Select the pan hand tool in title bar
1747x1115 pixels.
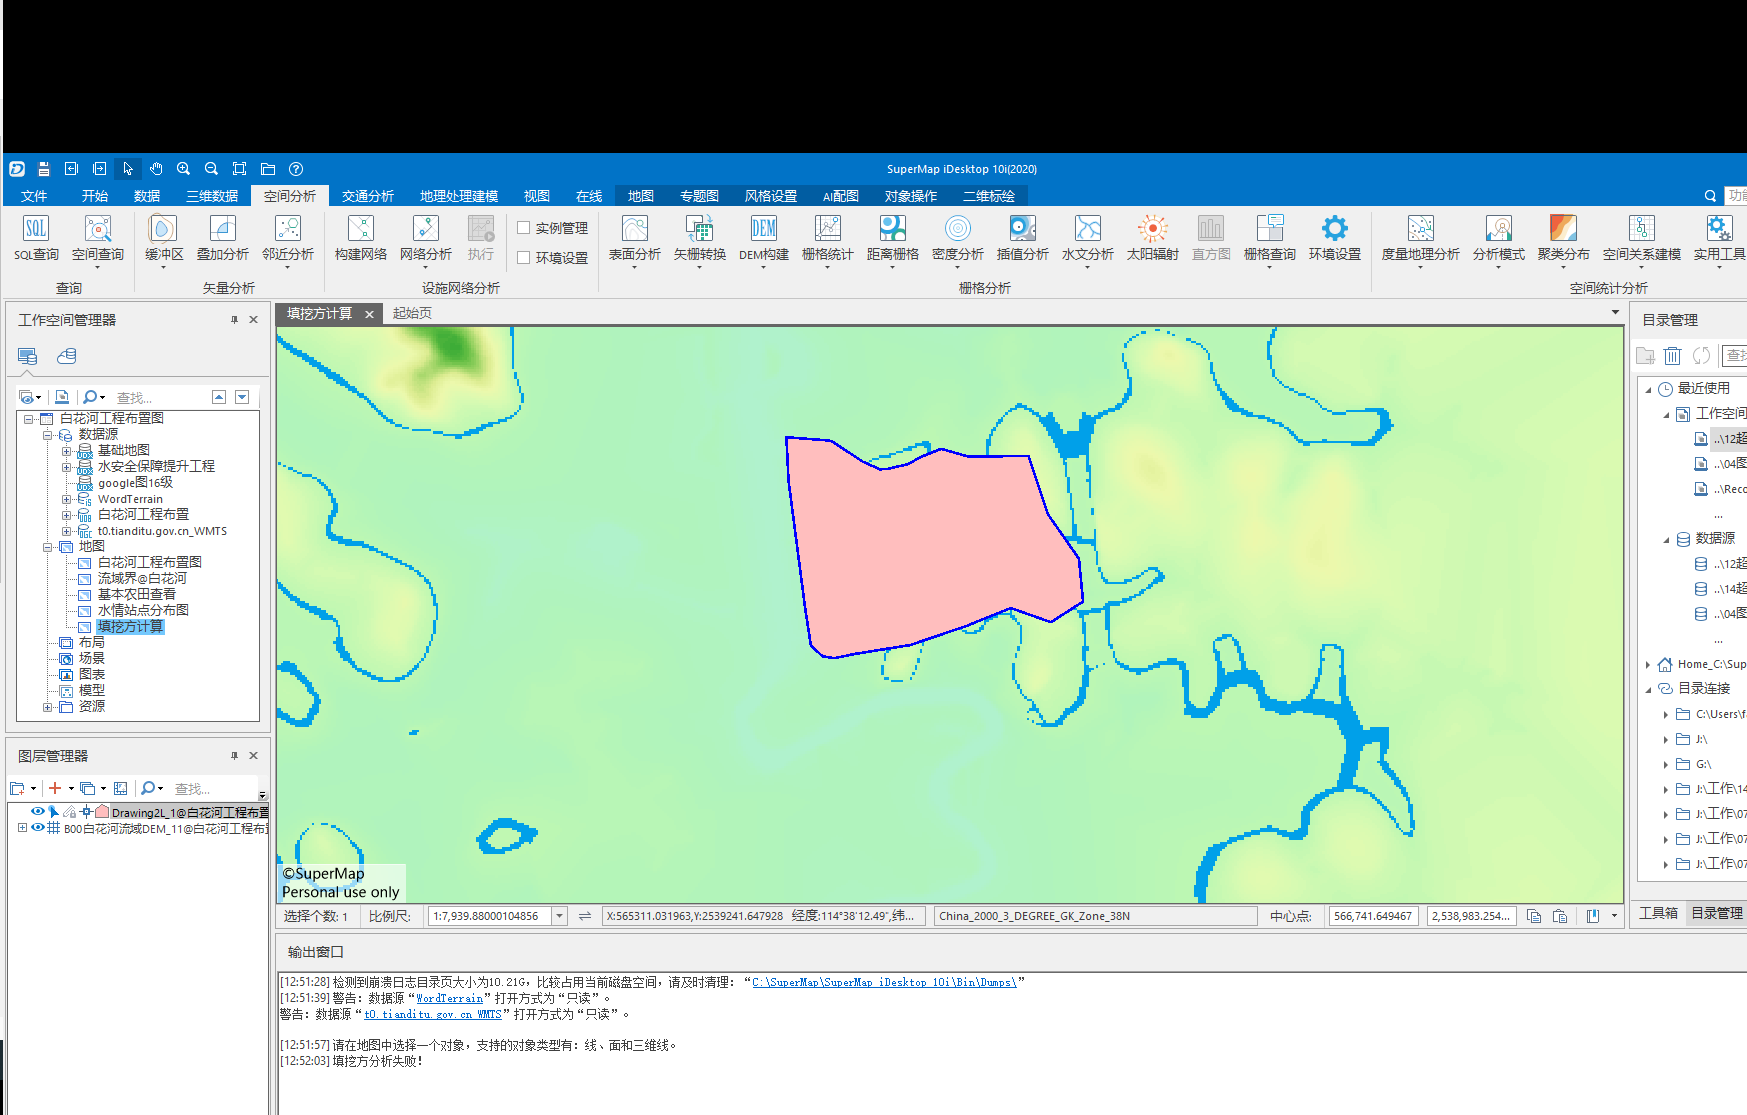(x=156, y=169)
